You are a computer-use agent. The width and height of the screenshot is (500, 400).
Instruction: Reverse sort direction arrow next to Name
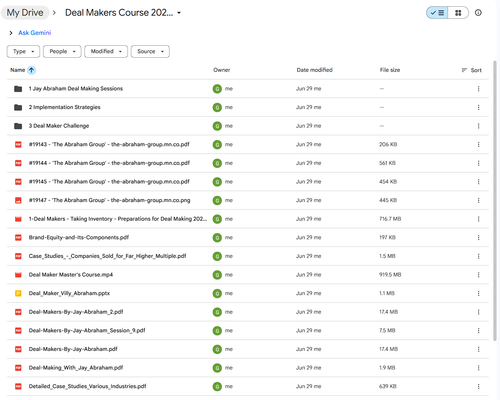click(31, 70)
